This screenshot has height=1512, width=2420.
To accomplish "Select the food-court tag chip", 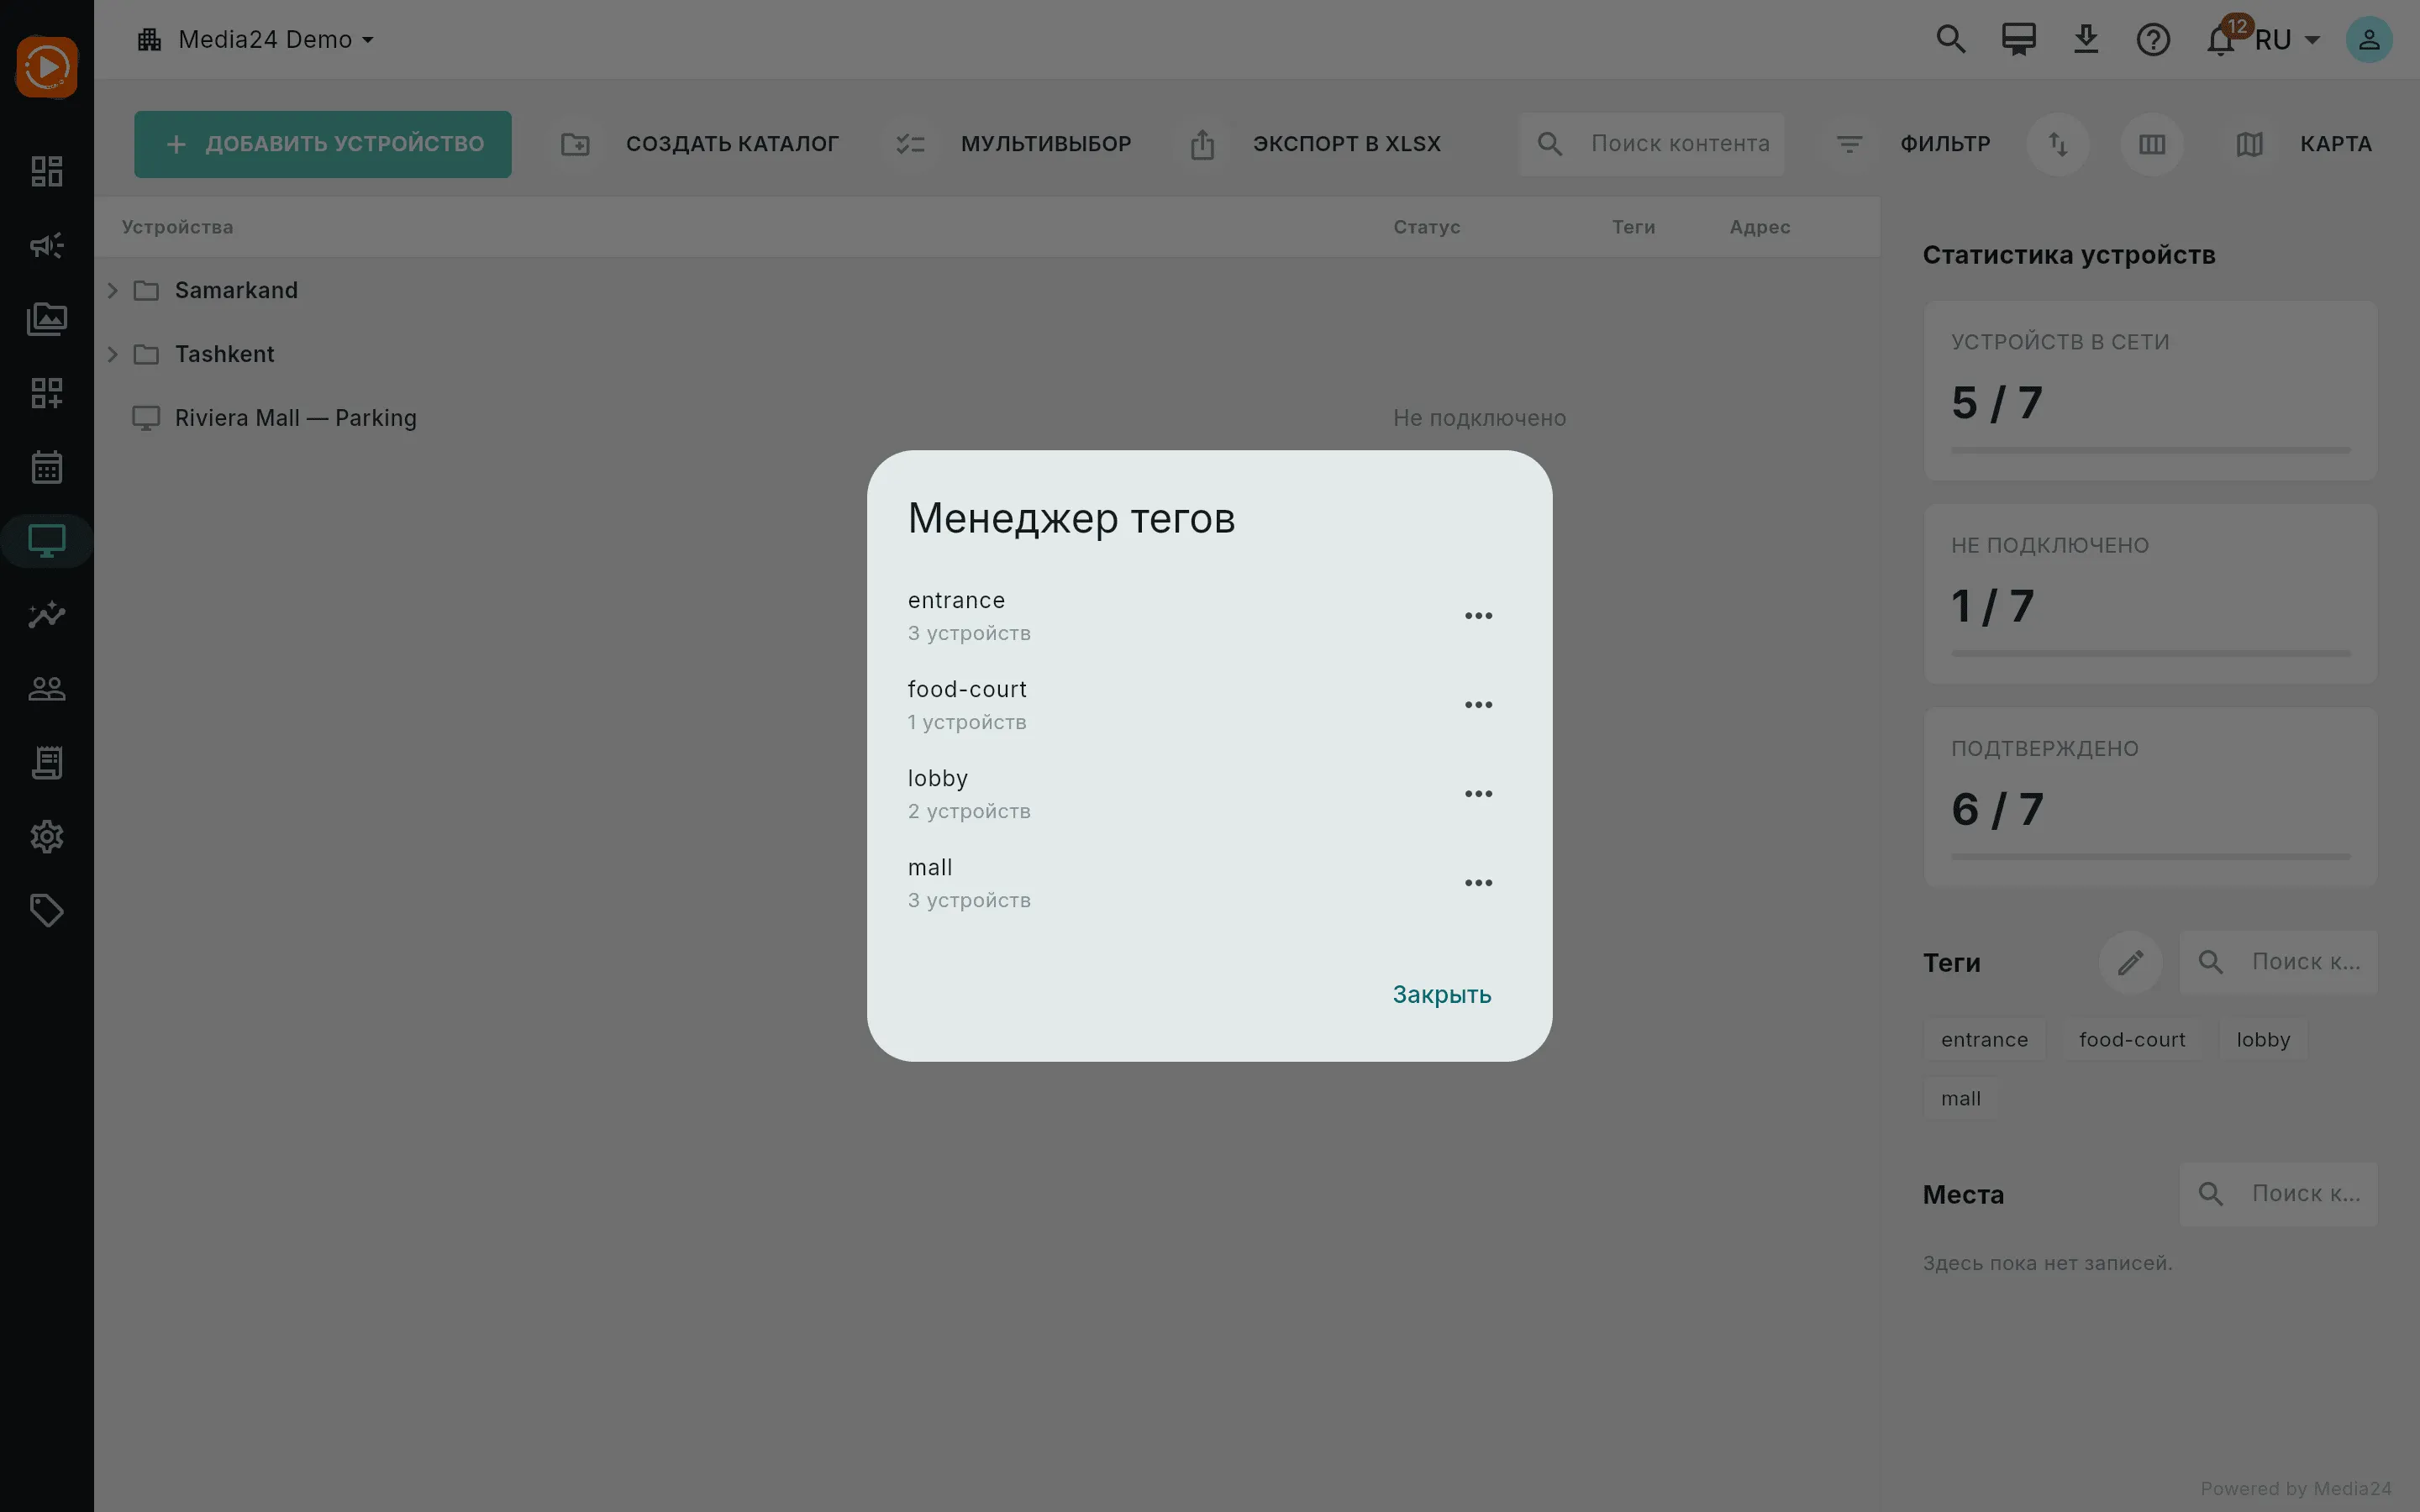I will pos(2131,1040).
